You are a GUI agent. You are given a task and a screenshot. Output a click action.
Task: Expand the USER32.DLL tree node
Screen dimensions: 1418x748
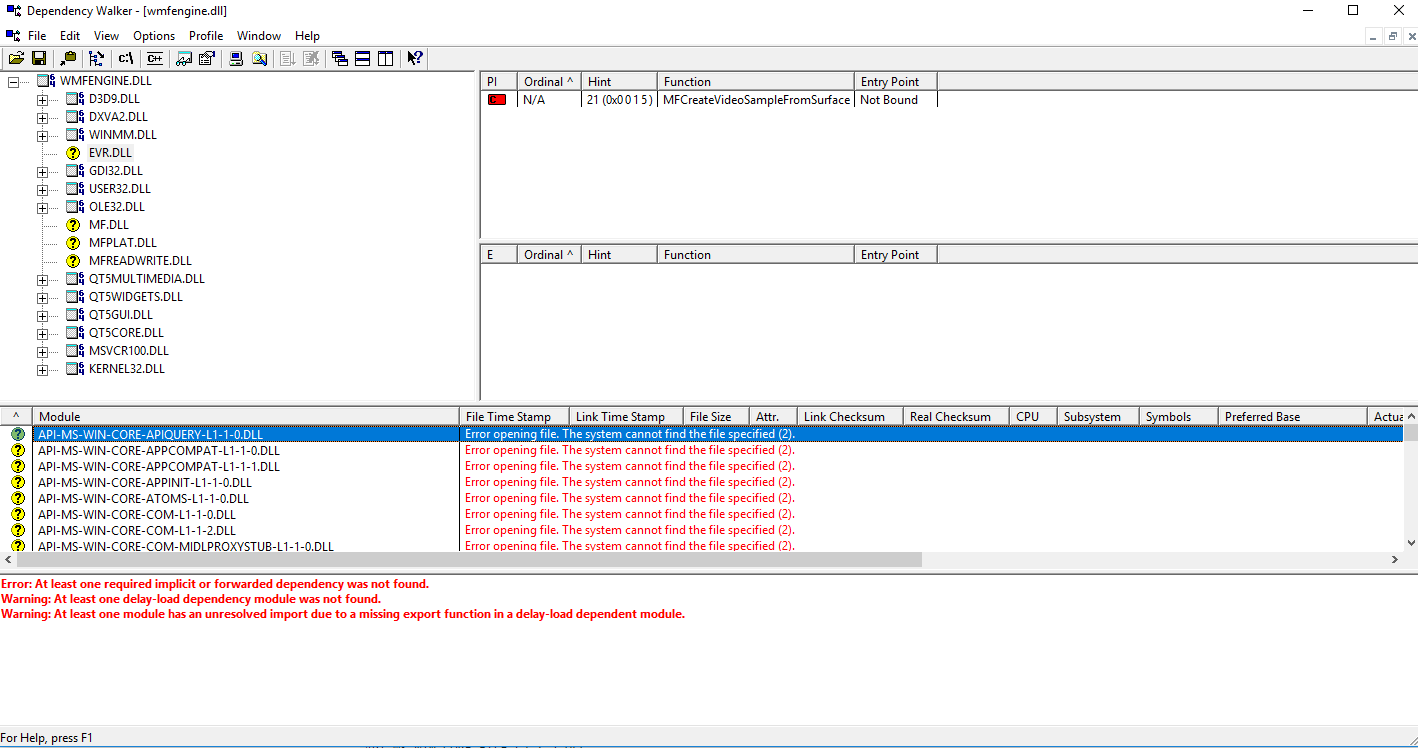coord(42,190)
